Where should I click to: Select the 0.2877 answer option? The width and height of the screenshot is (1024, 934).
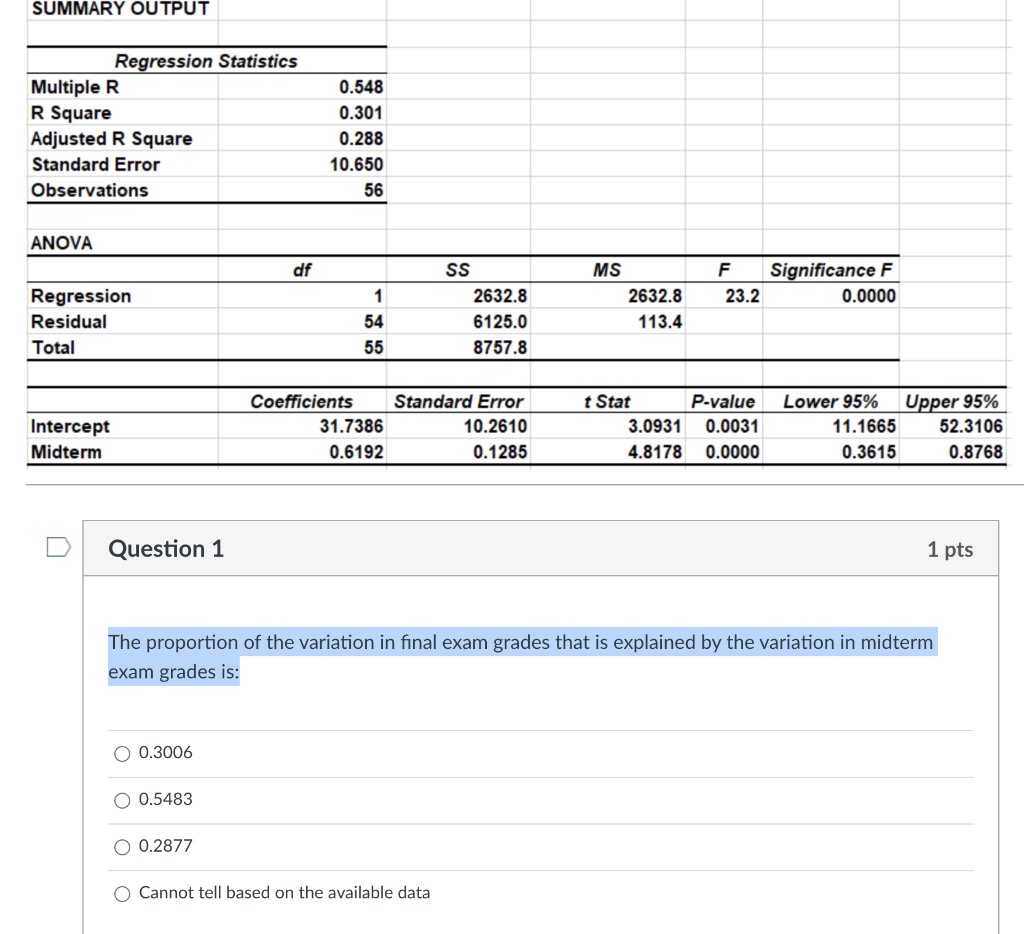click(x=121, y=847)
